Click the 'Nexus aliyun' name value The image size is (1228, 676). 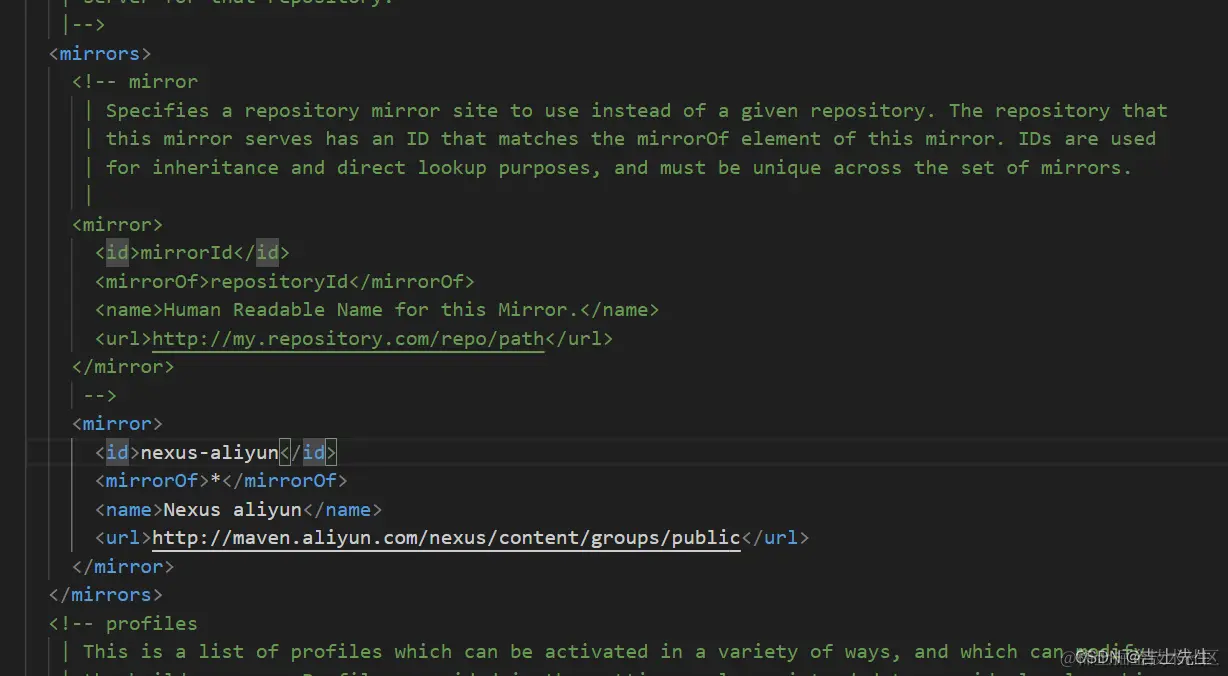[x=232, y=509]
